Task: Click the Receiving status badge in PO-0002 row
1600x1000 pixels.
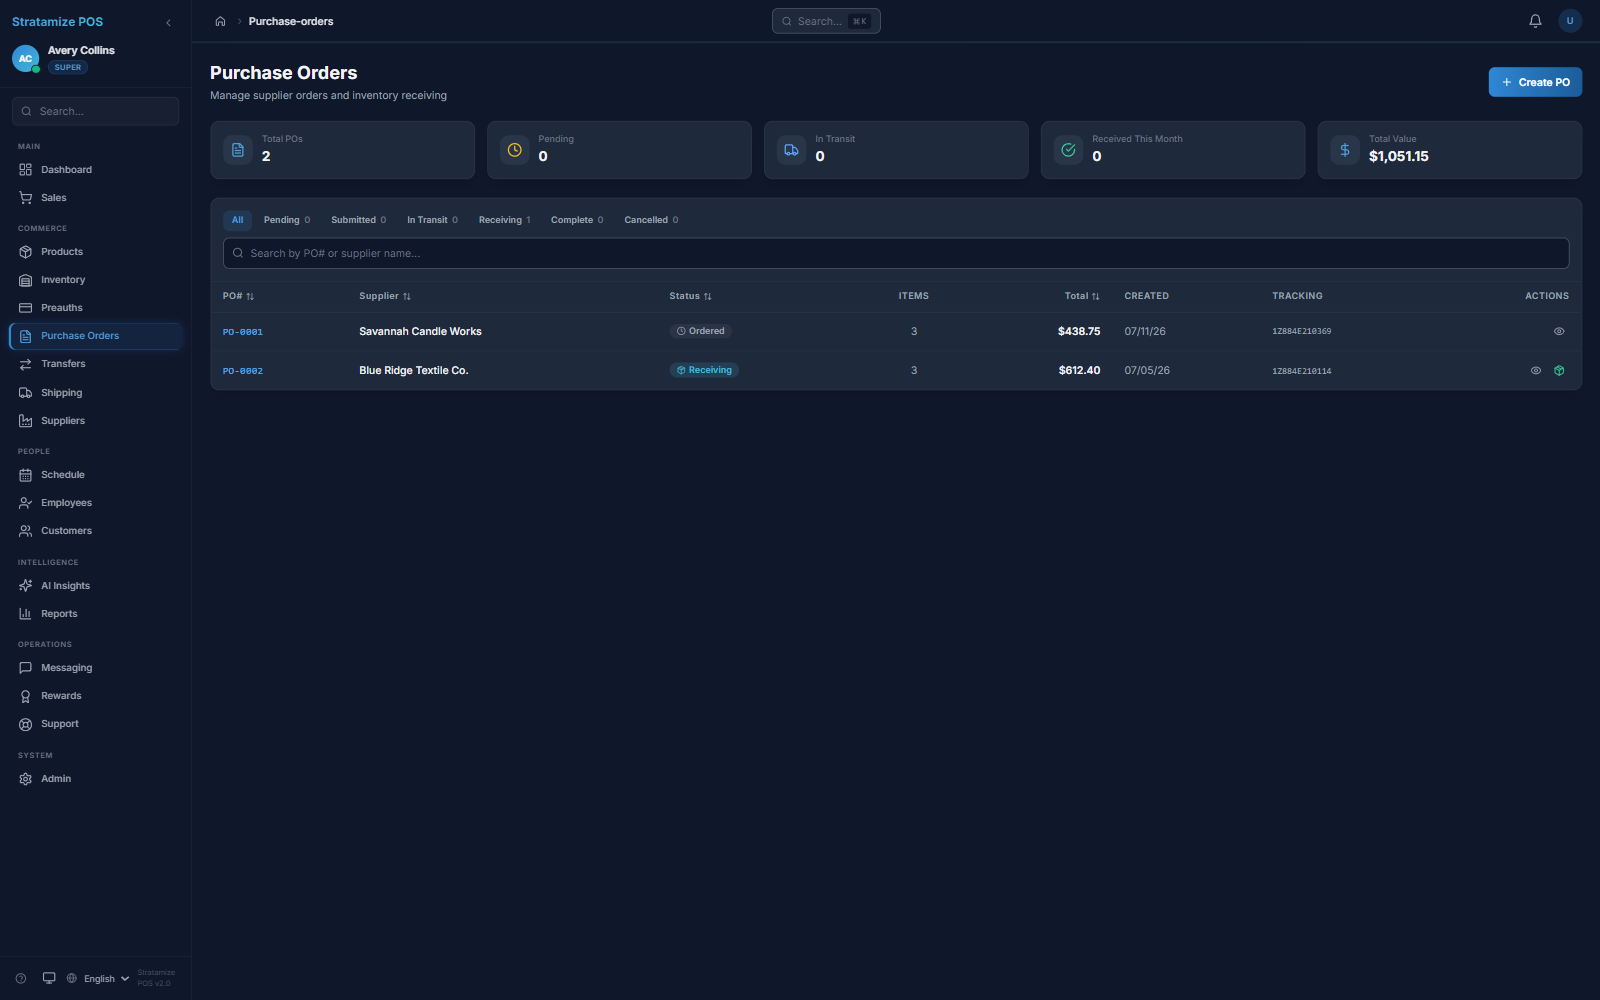Action: [704, 370]
